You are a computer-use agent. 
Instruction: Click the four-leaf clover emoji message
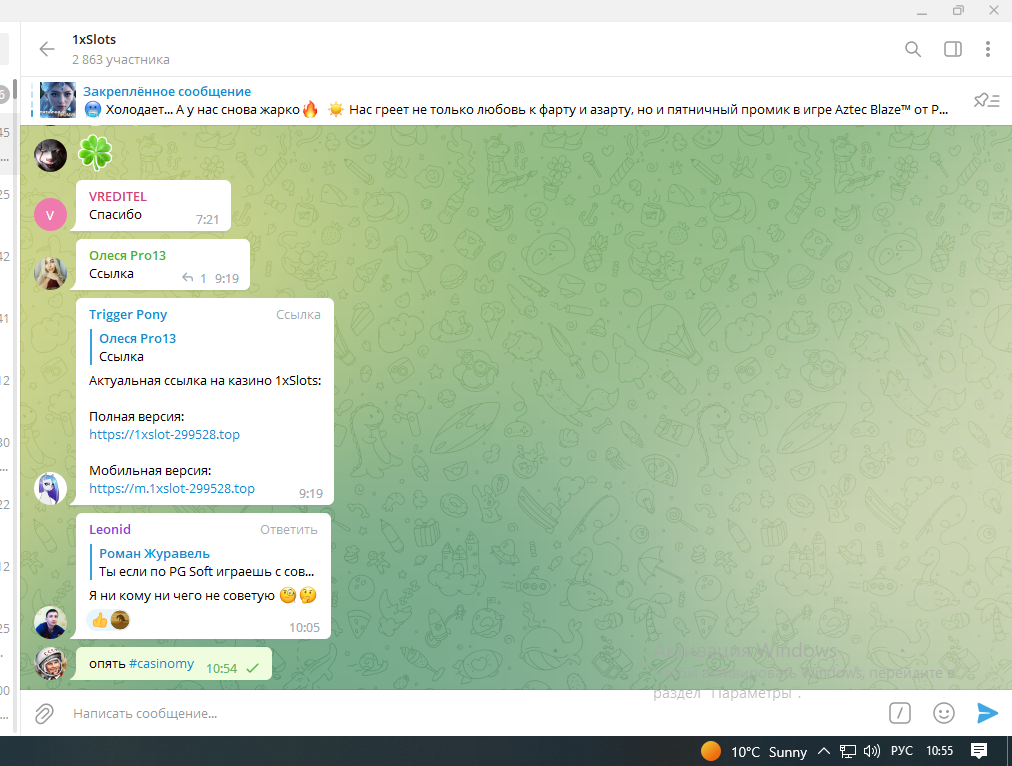click(95, 153)
